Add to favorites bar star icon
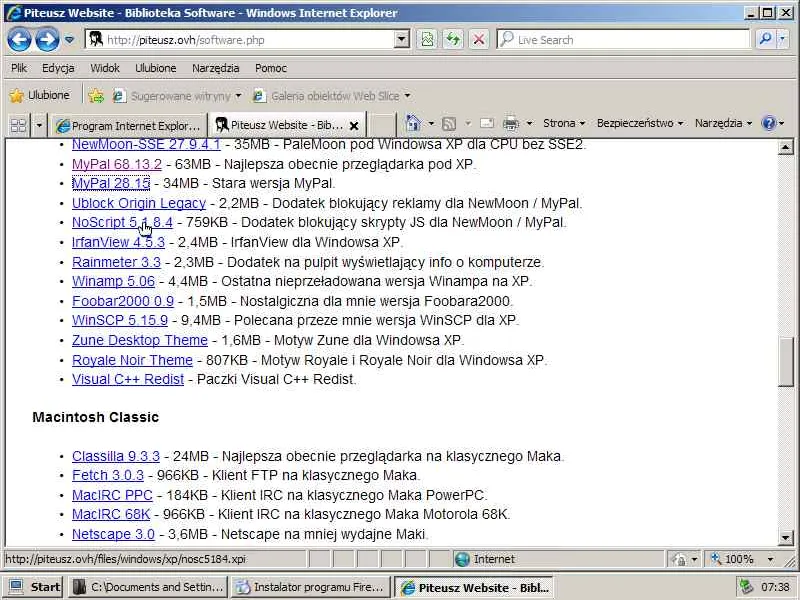Viewport: 800px width, 600px height. coord(96,95)
